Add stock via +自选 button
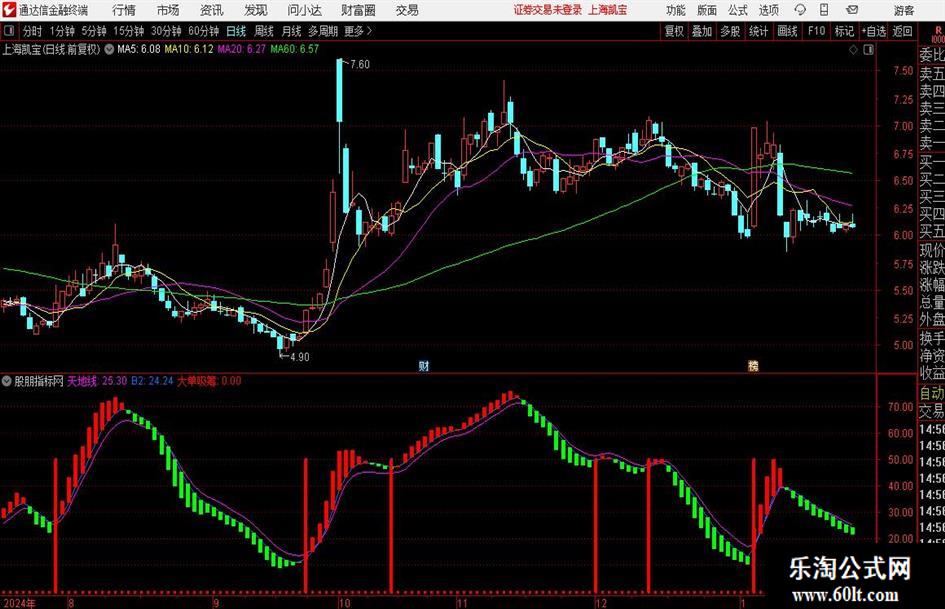The height and width of the screenshot is (609, 945). 873,31
